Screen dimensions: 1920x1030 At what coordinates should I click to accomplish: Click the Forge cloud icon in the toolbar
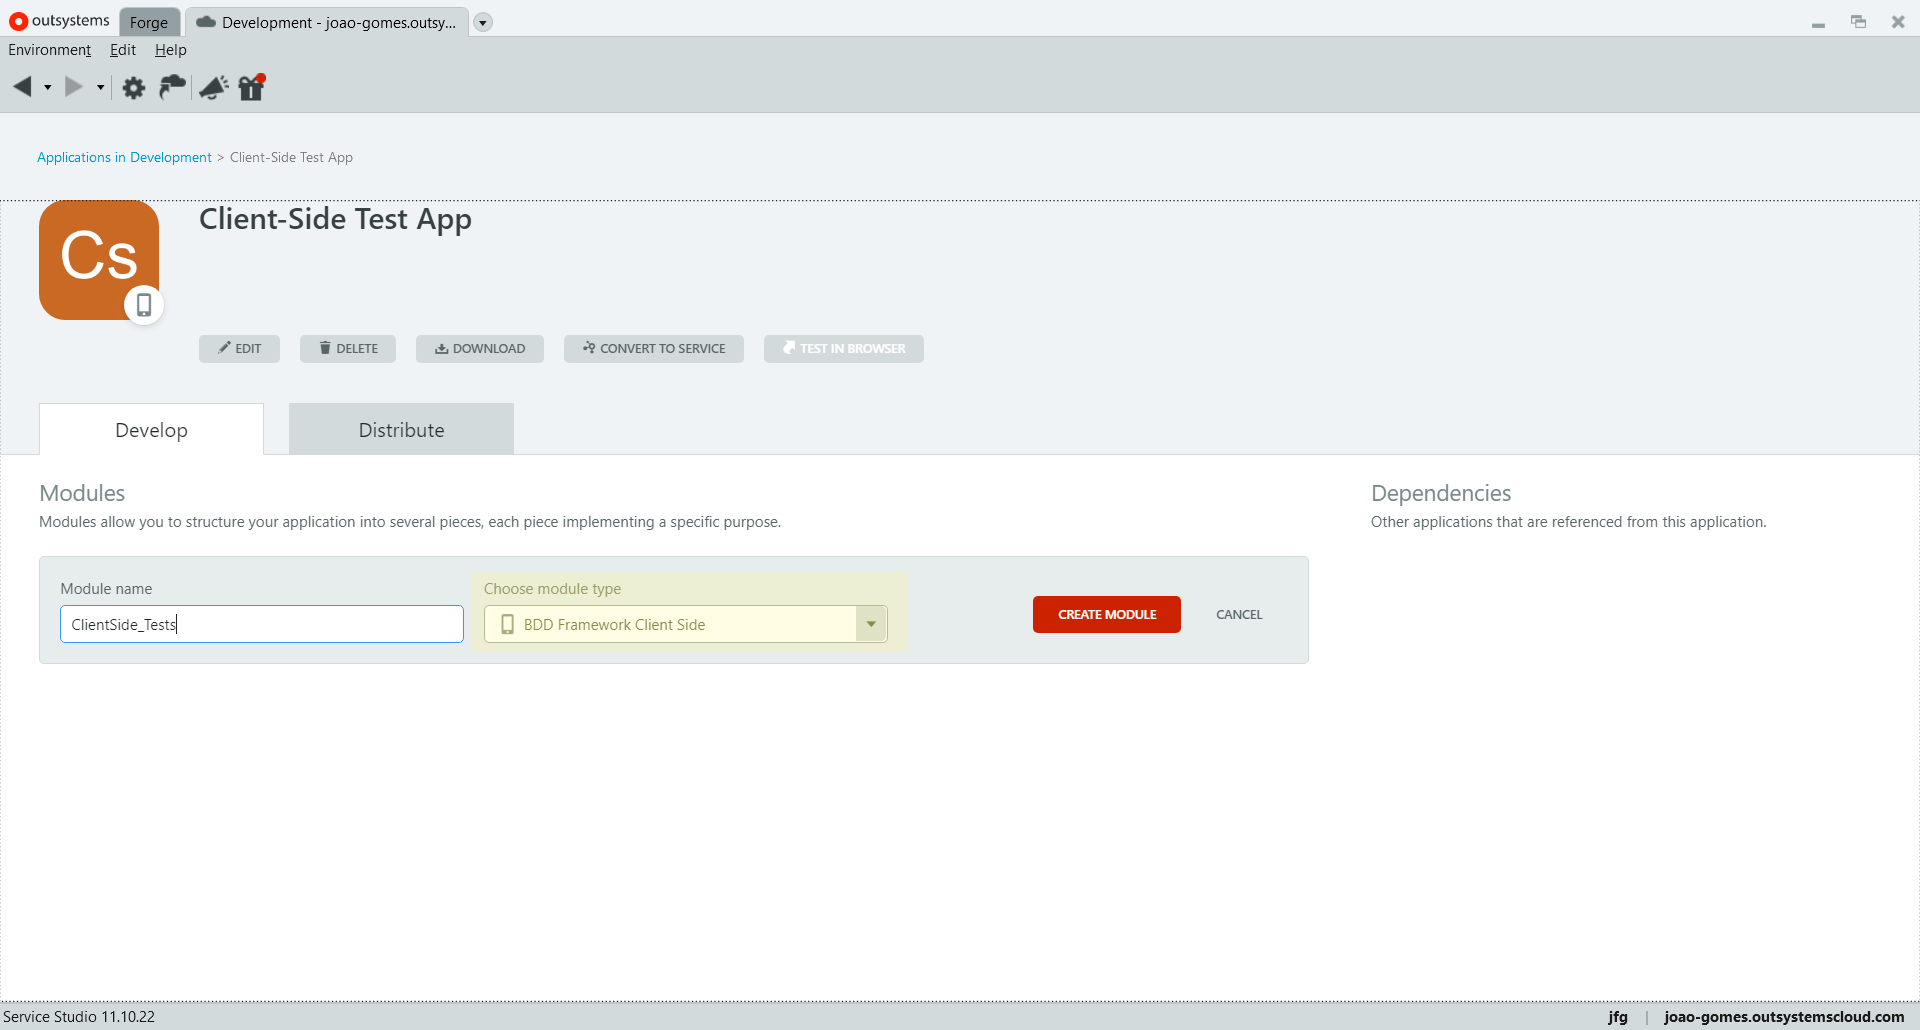pos(171,88)
